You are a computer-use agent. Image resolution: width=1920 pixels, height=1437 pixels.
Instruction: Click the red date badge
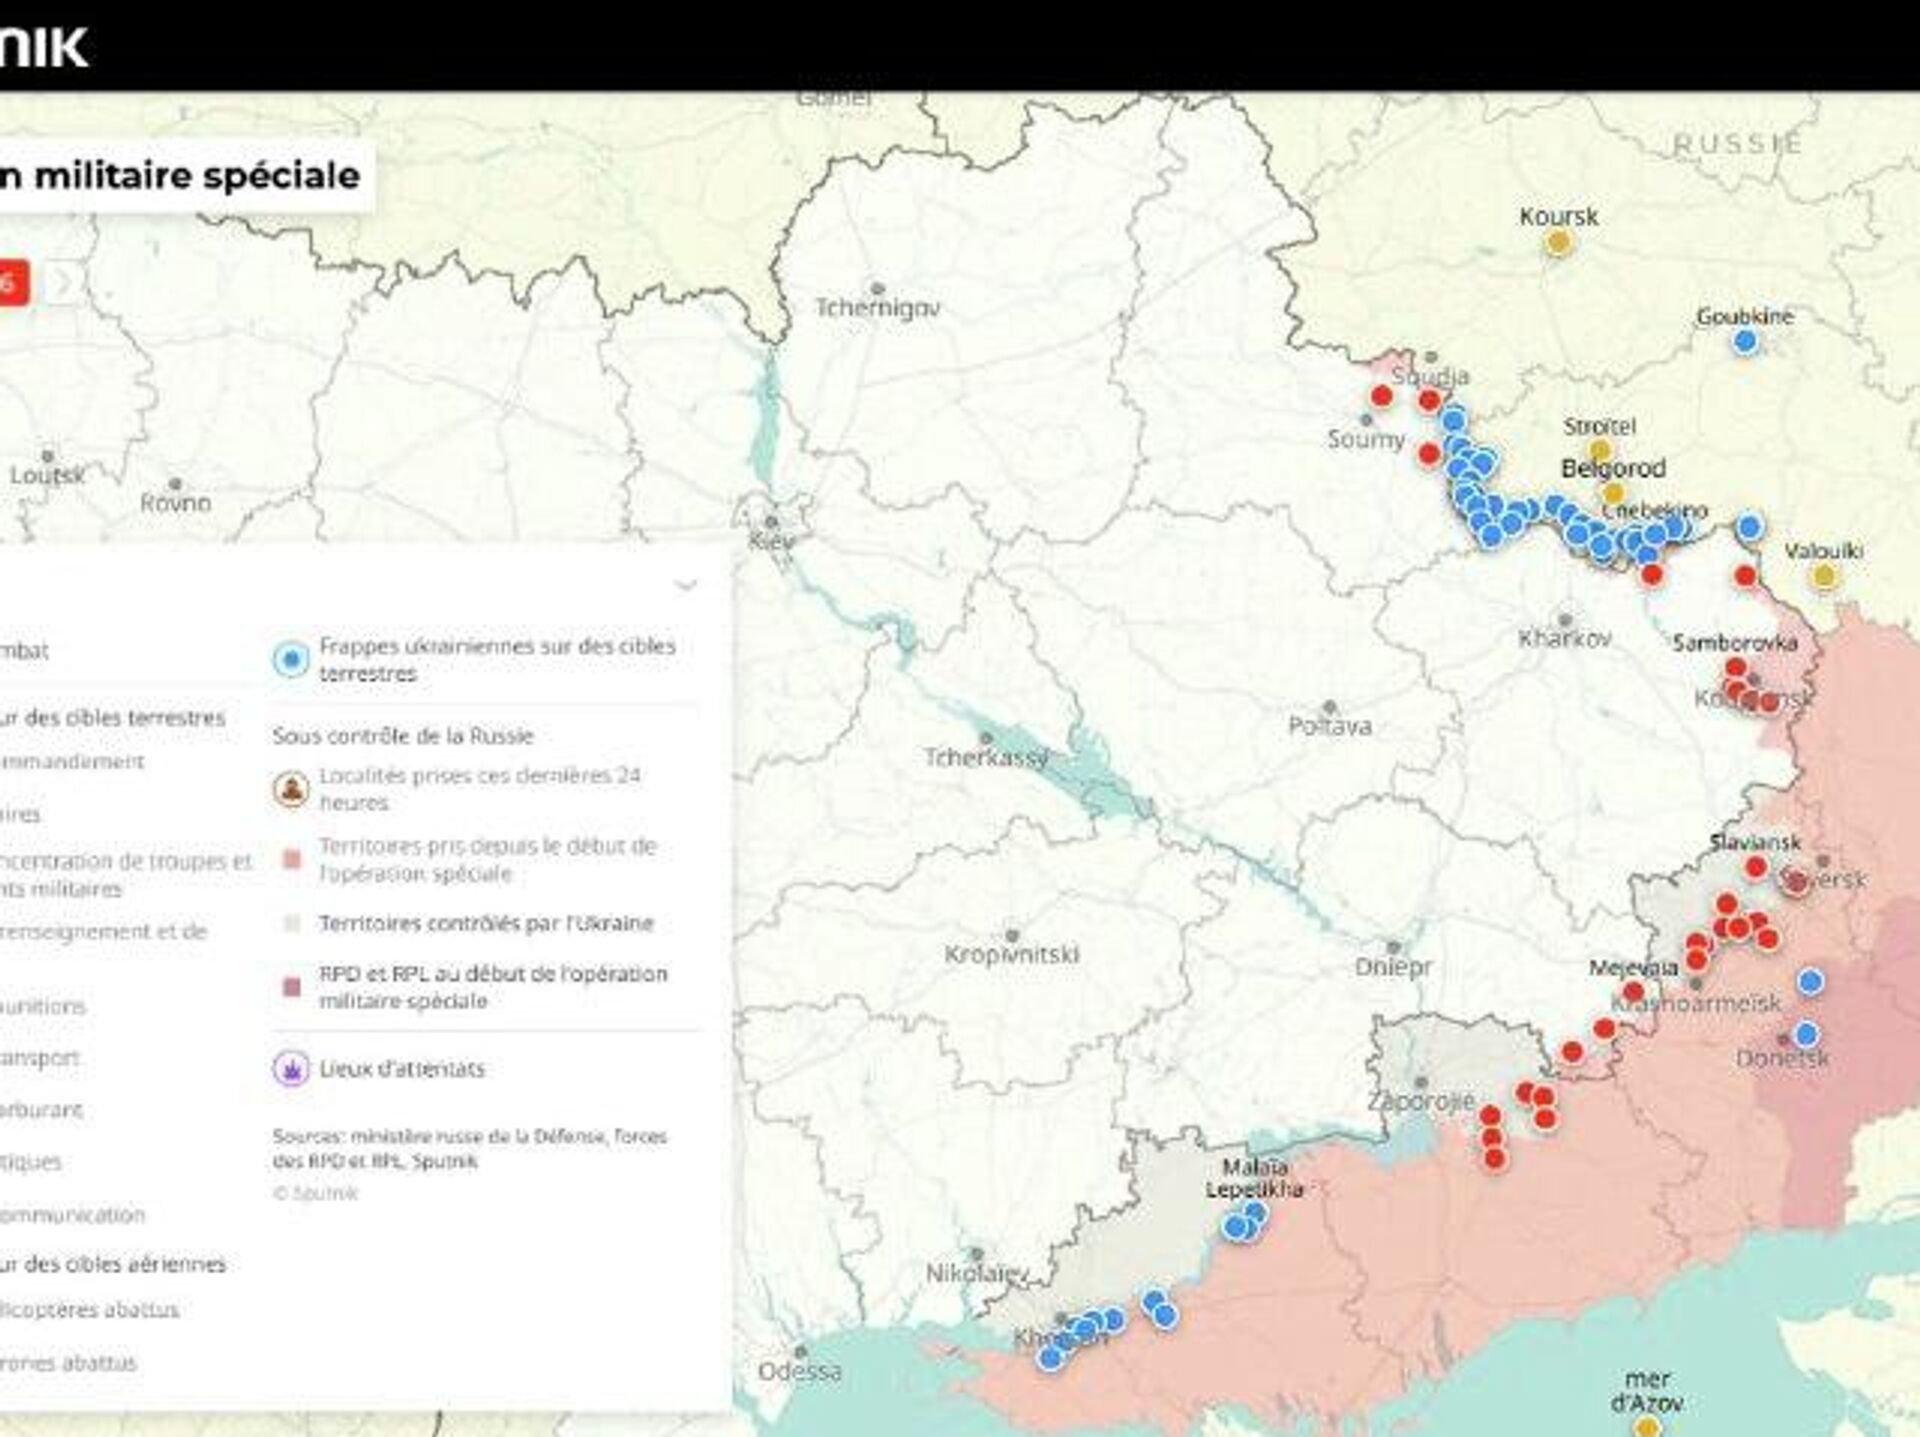(12, 284)
